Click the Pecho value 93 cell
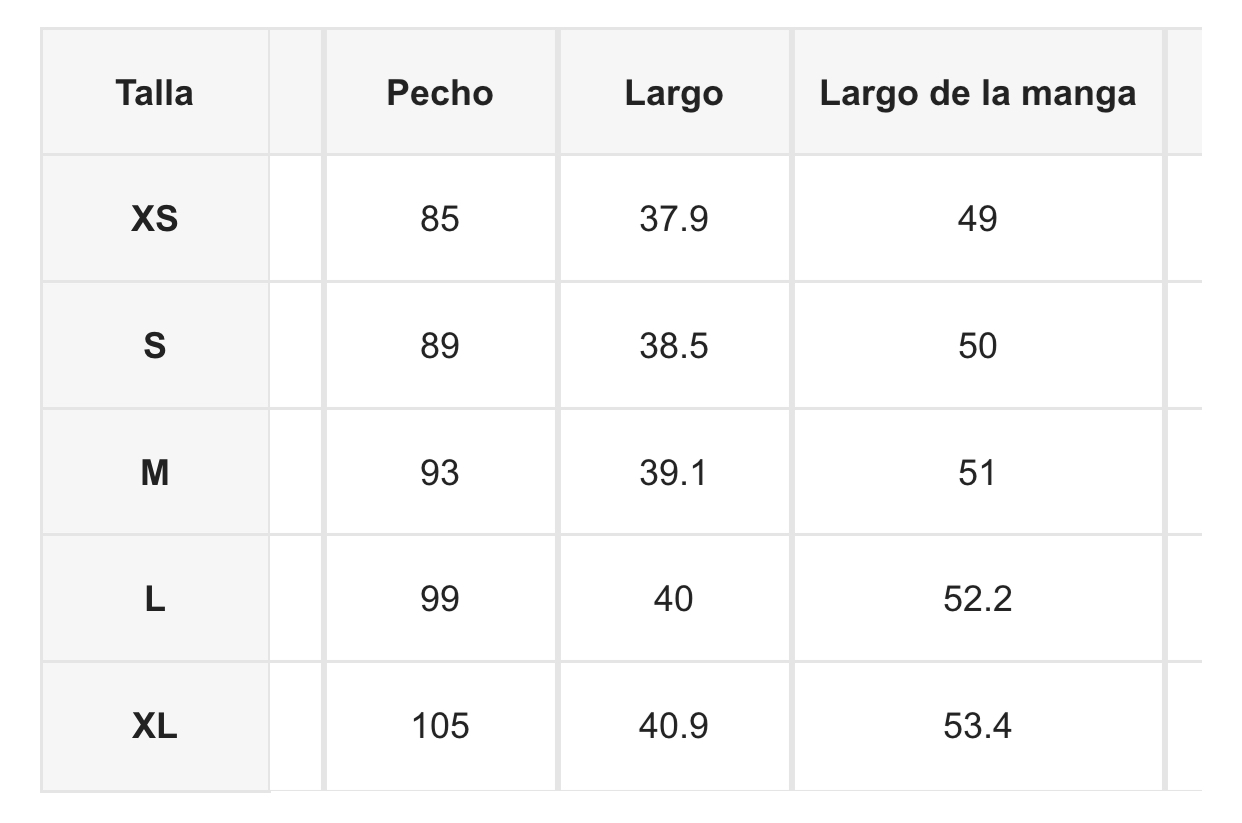 (440, 472)
